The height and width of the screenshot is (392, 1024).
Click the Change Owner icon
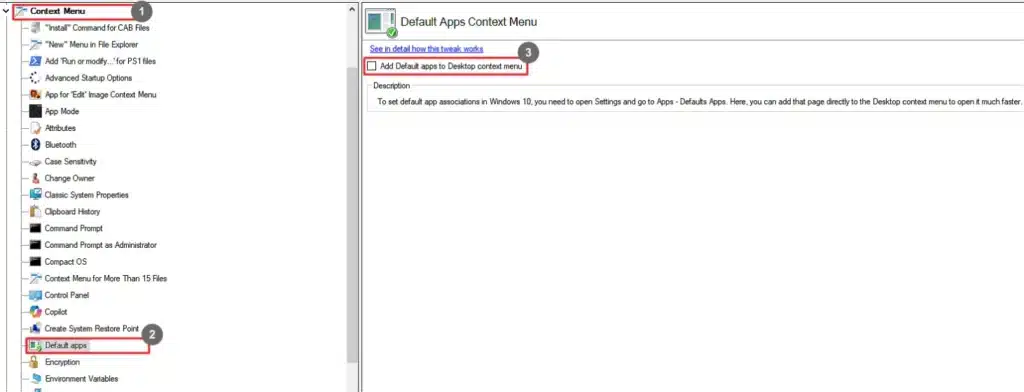point(35,178)
